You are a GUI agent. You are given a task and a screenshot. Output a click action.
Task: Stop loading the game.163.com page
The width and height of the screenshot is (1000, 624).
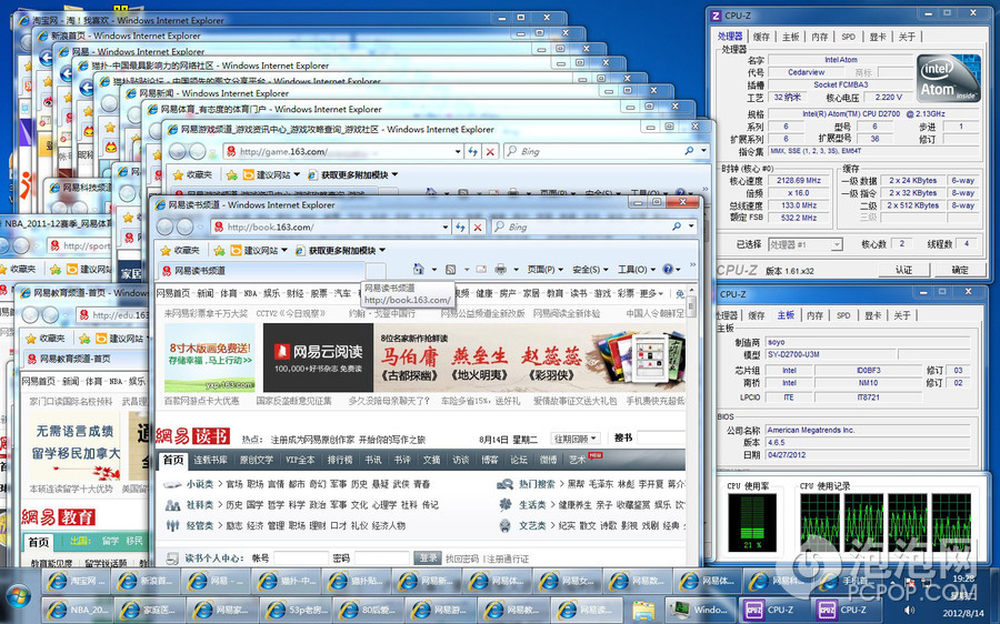[x=490, y=151]
